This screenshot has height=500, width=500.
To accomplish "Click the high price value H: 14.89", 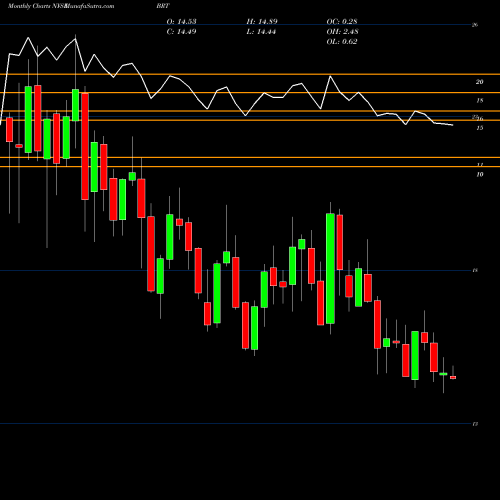I will point(262,22).
